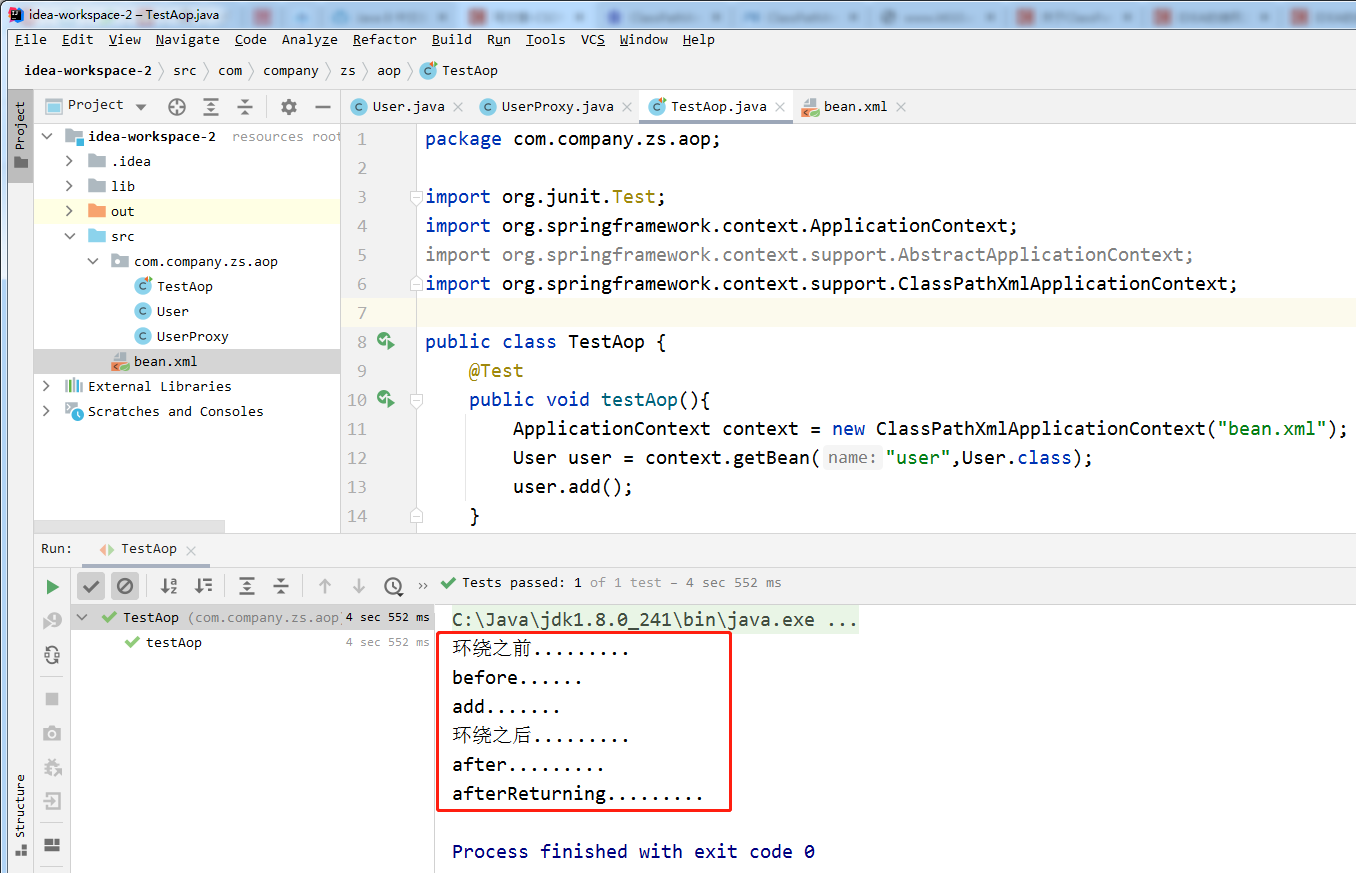Click TestAop breadcrumb in navigation bar
Screen dimensions: 1356x873
pyautogui.click(x=459, y=71)
